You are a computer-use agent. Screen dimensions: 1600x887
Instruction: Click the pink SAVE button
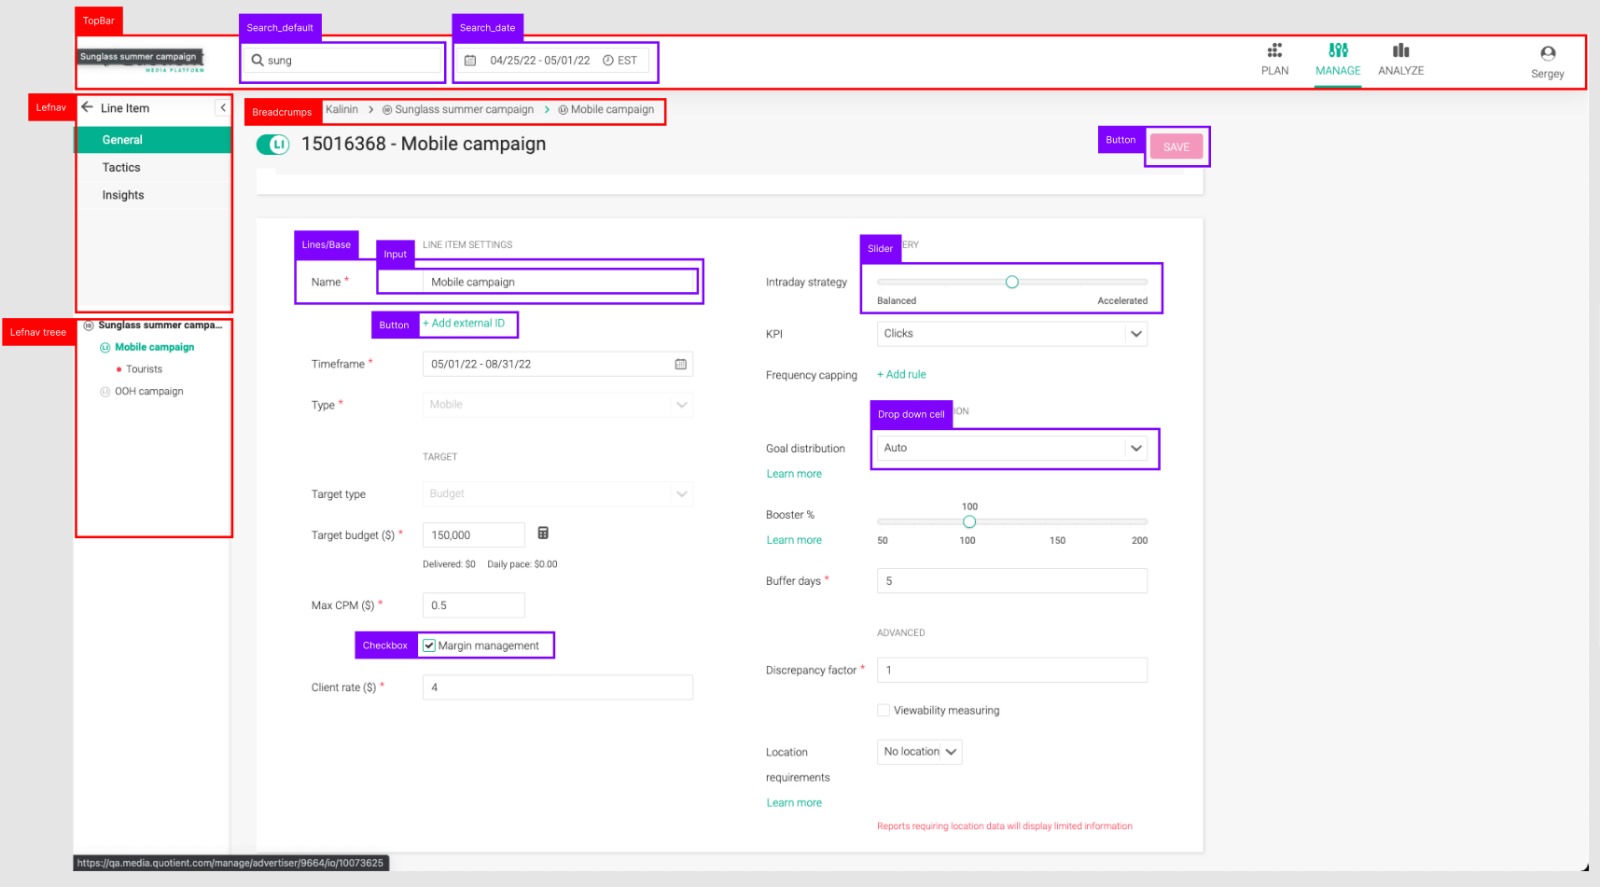point(1176,147)
